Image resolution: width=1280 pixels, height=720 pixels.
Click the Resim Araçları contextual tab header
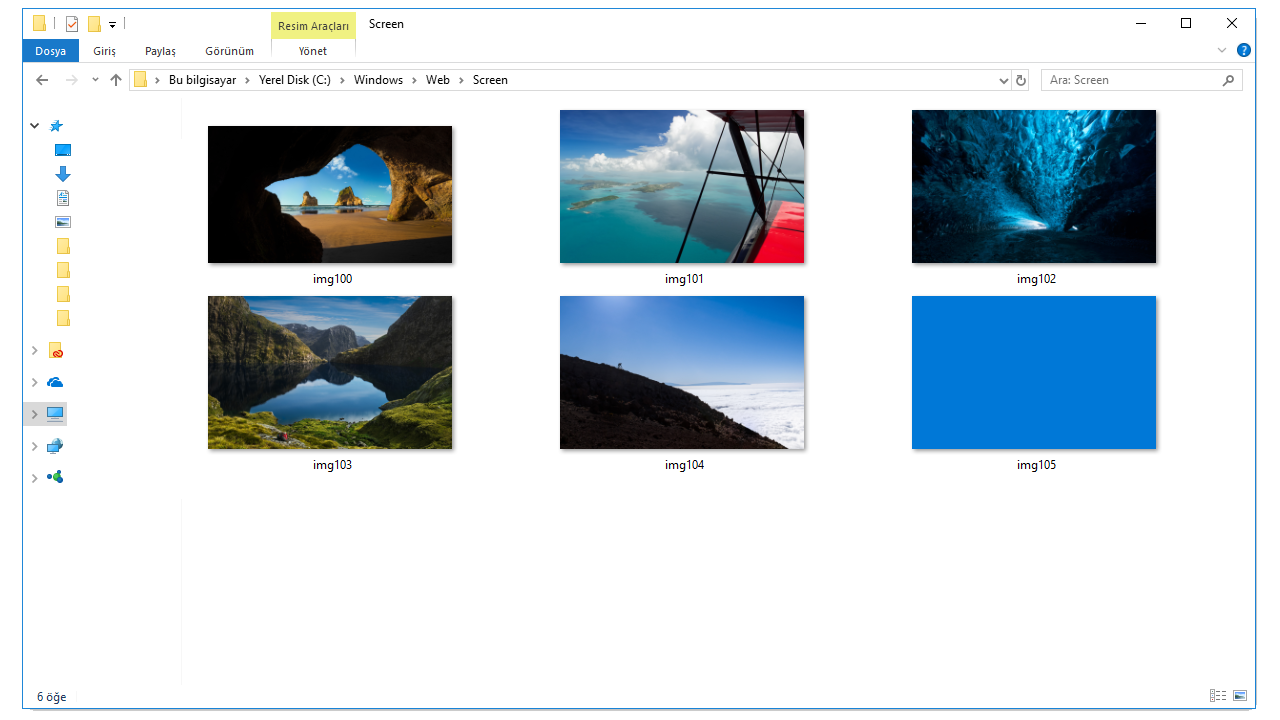point(314,26)
